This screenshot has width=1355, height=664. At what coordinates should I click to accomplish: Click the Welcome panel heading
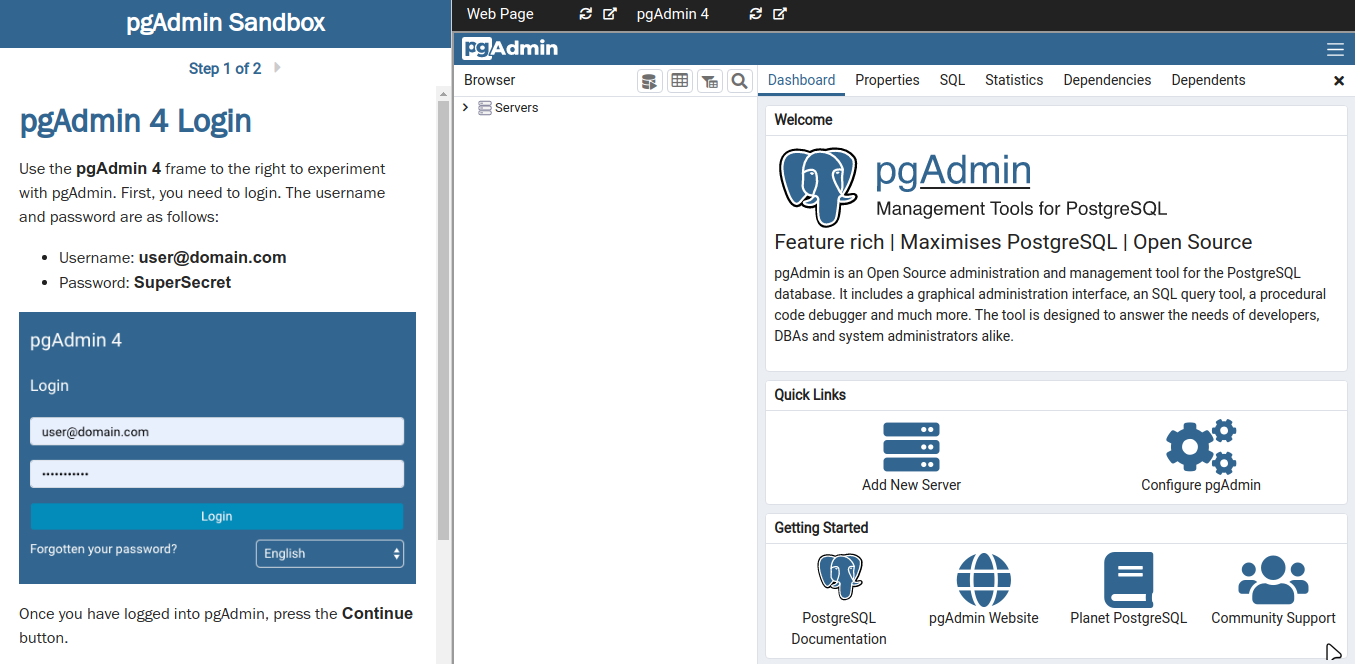pyautogui.click(x=803, y=120)
